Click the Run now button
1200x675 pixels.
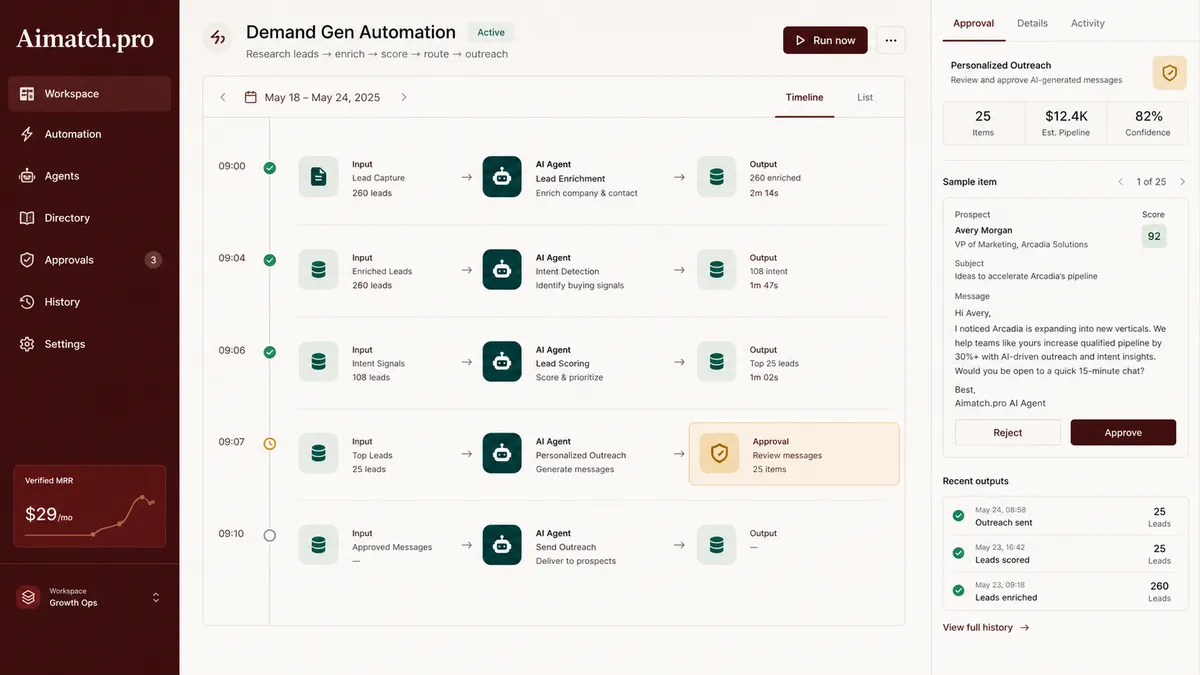pos(825,40)
